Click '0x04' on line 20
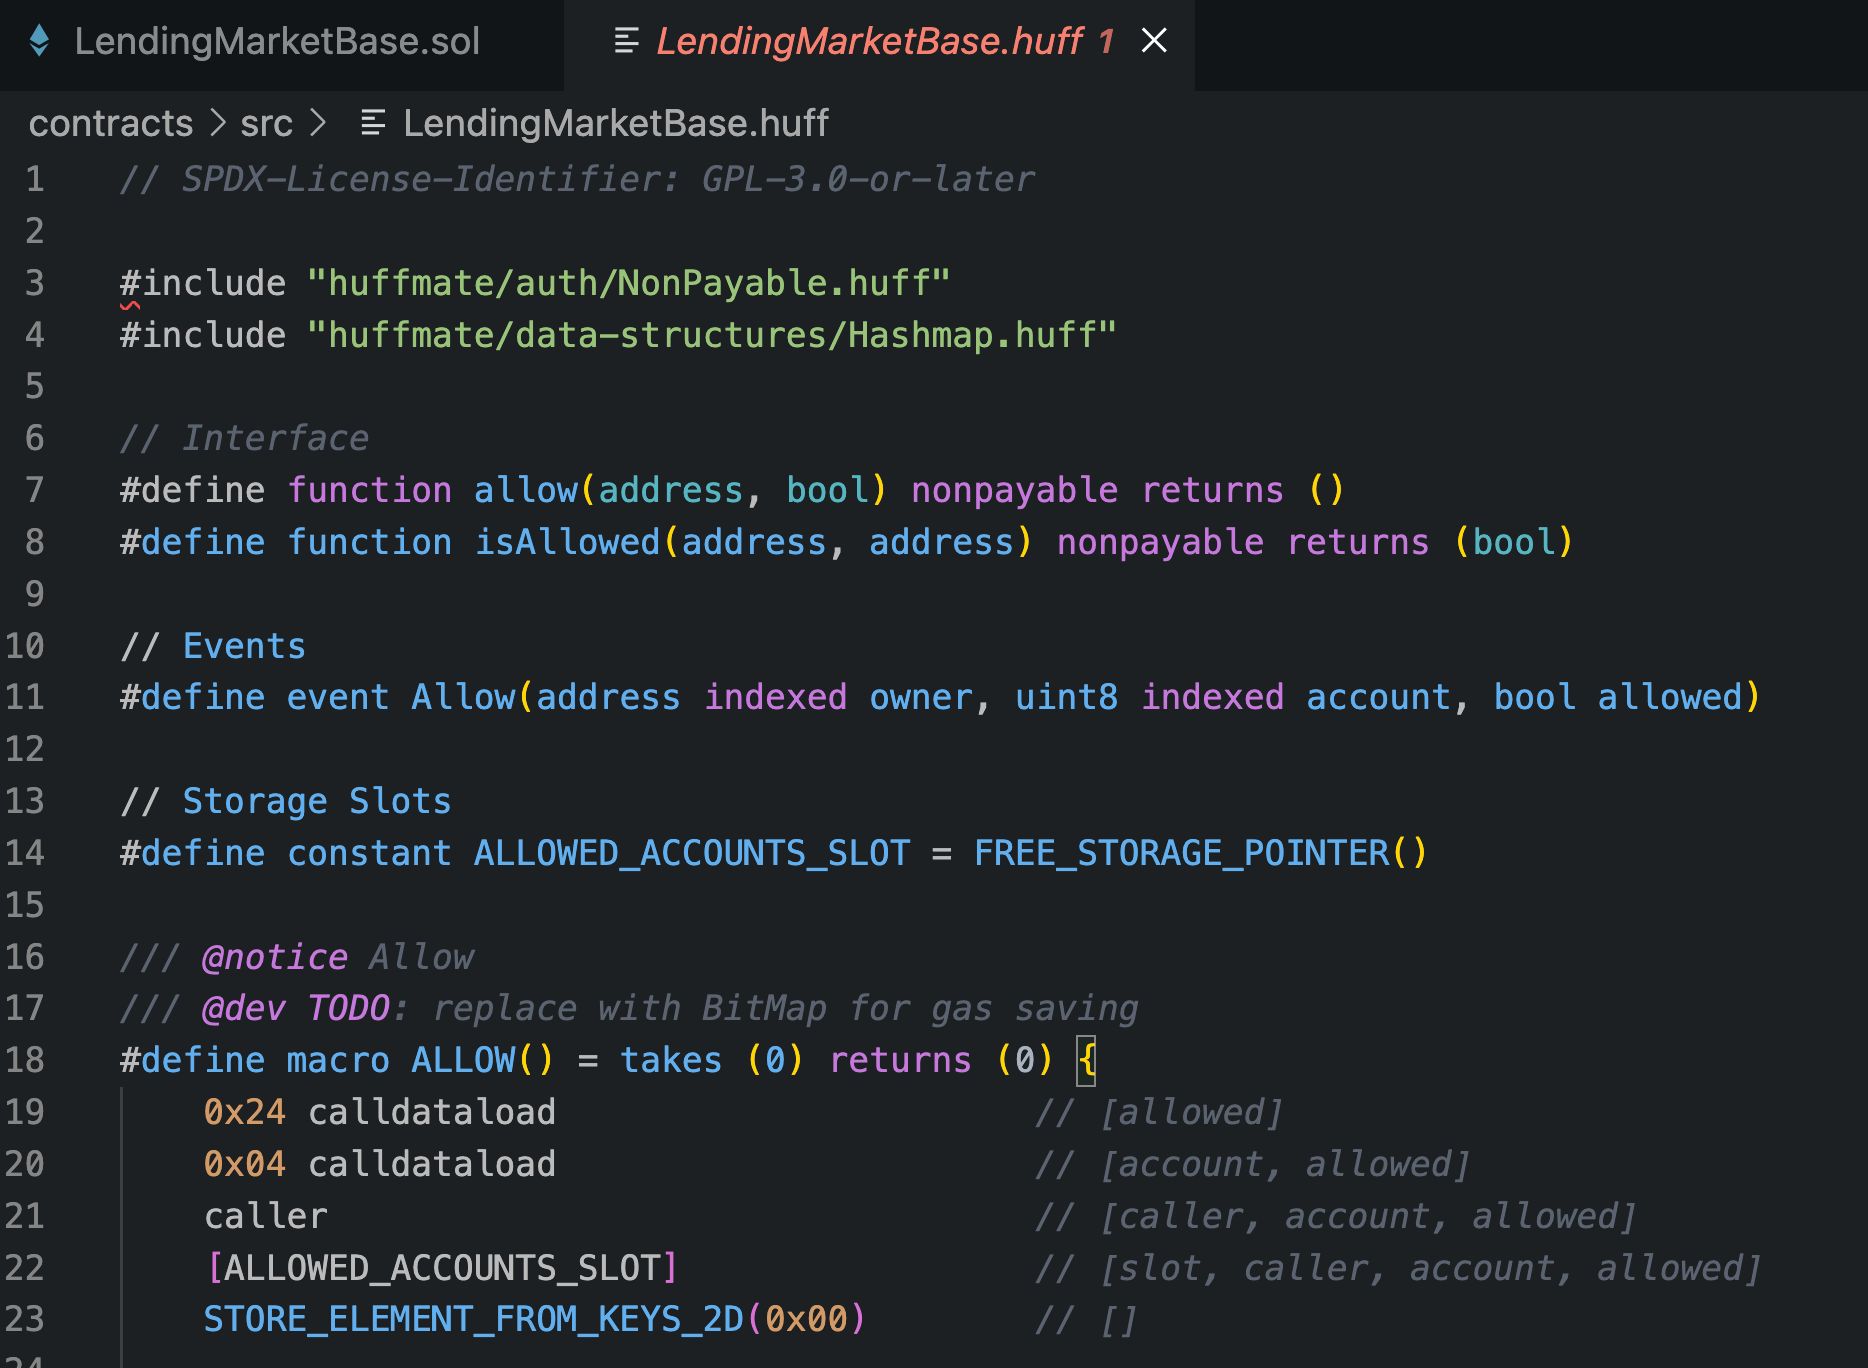 (245, 1164)
